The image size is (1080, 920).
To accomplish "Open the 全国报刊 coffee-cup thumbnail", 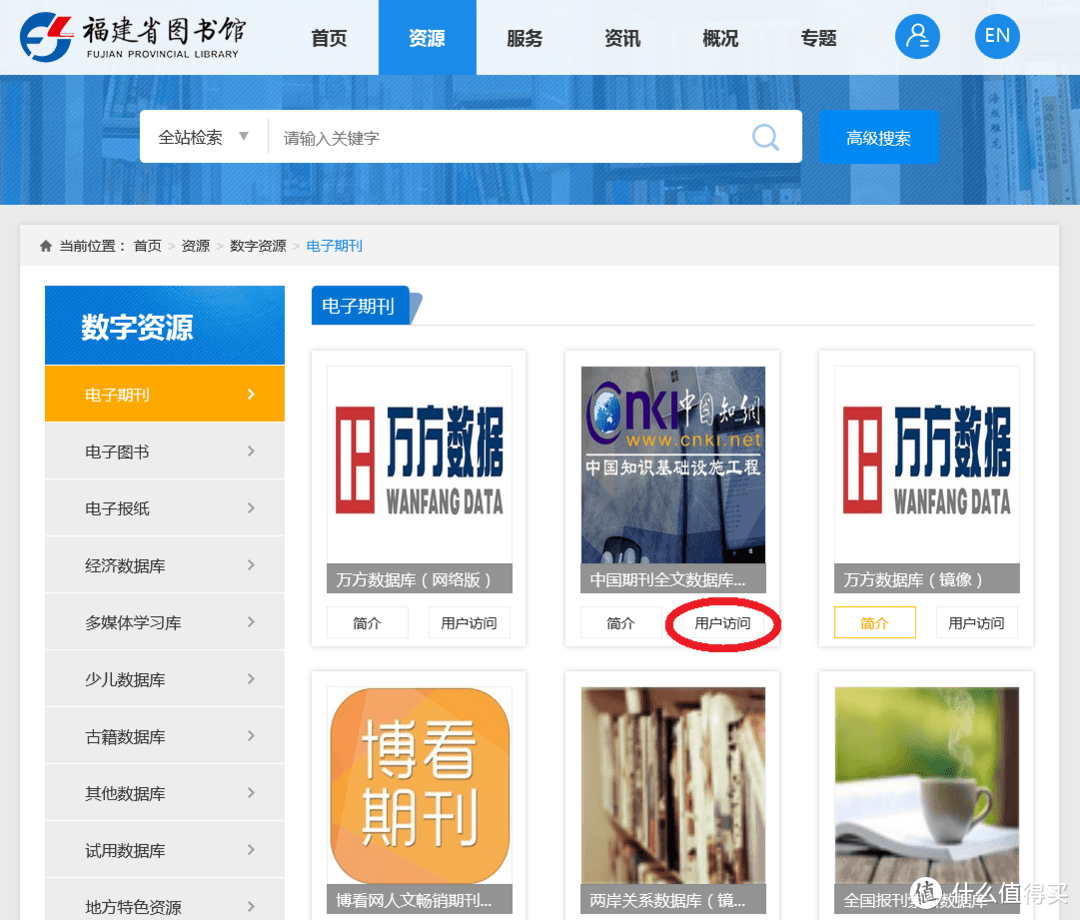I will pos(926,785).
